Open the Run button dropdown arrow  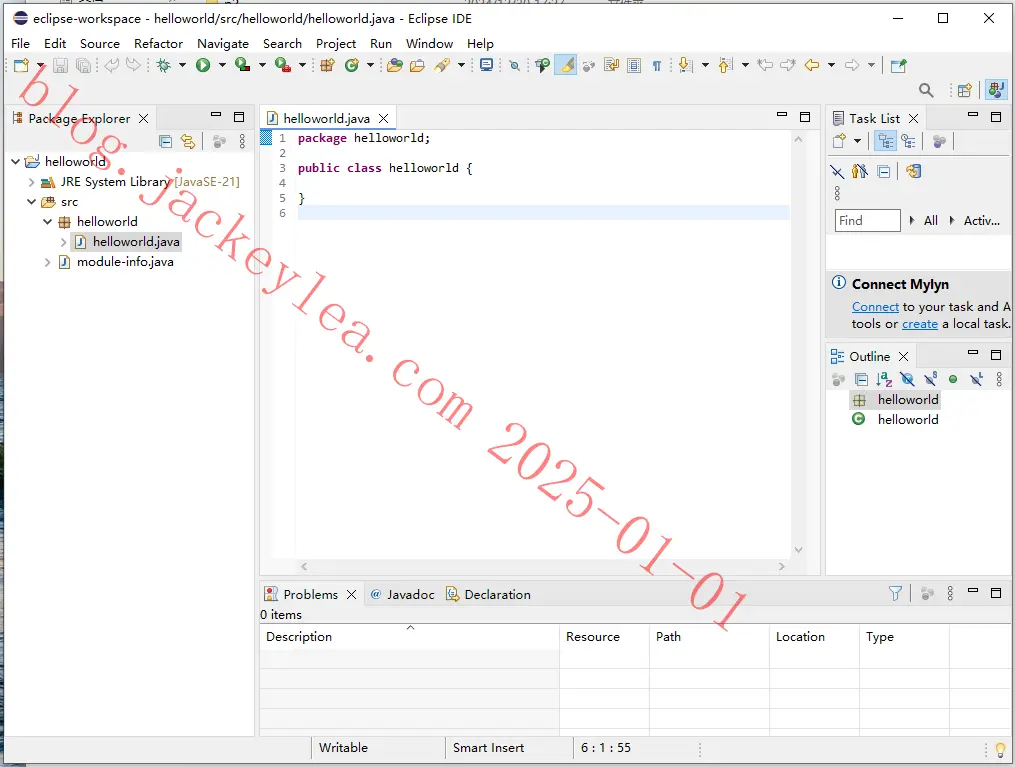click(x=222, y=65)
